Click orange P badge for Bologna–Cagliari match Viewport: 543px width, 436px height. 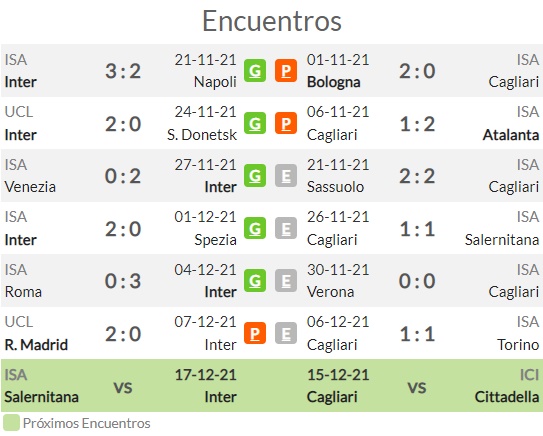pyautogui.click(x=286, y=71)
